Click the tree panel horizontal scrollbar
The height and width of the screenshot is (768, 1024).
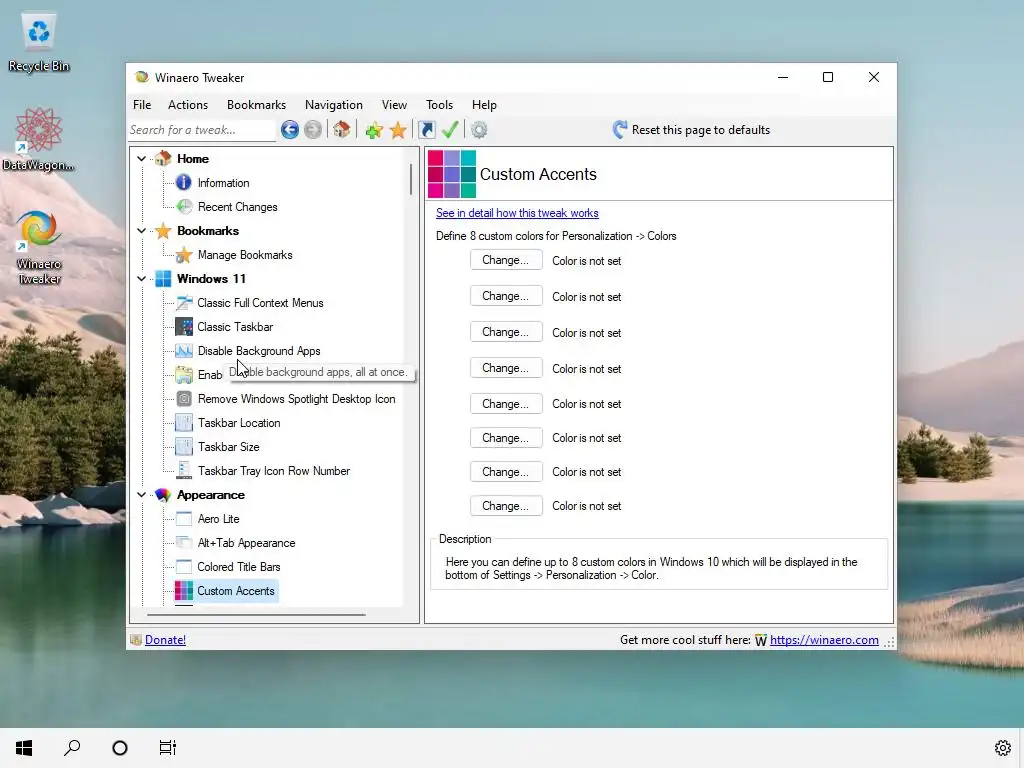point(256,615)
